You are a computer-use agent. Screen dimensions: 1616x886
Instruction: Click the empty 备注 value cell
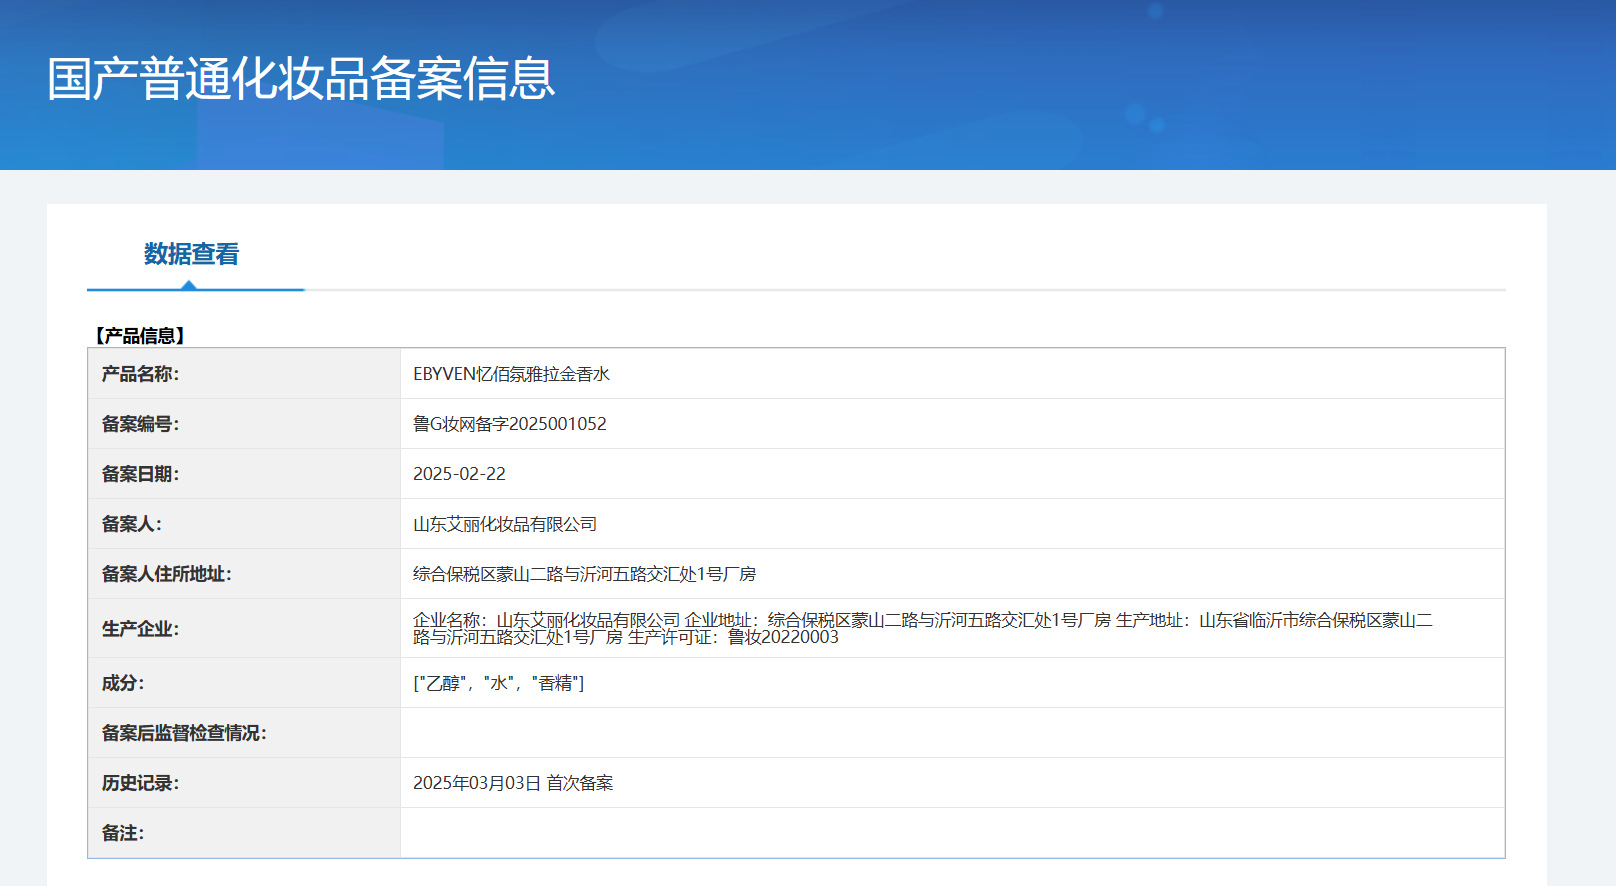(x=951, y=833)
